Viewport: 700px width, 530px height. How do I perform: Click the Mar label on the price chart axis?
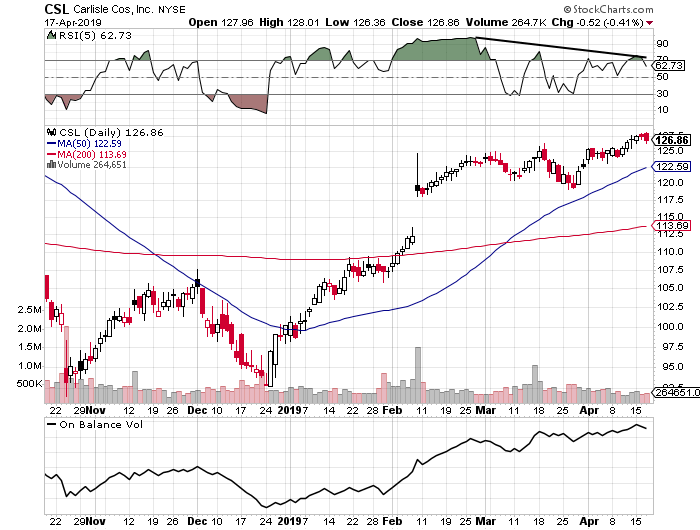[485, 410]
